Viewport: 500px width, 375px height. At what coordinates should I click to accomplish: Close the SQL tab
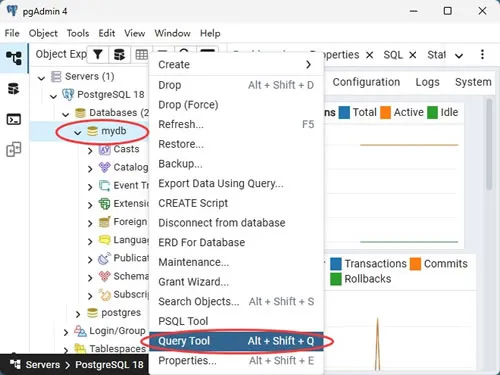click(413, 55)
